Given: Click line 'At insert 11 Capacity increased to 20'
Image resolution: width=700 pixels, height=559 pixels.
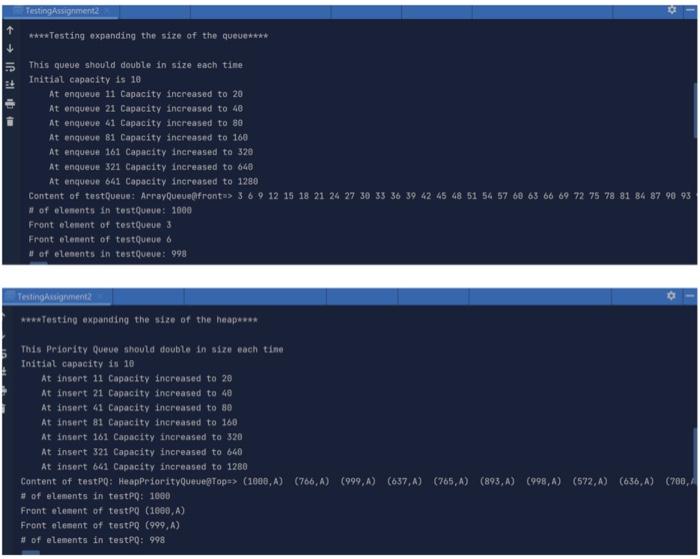Looking at the screenshot, I should [x=137, y=379].
